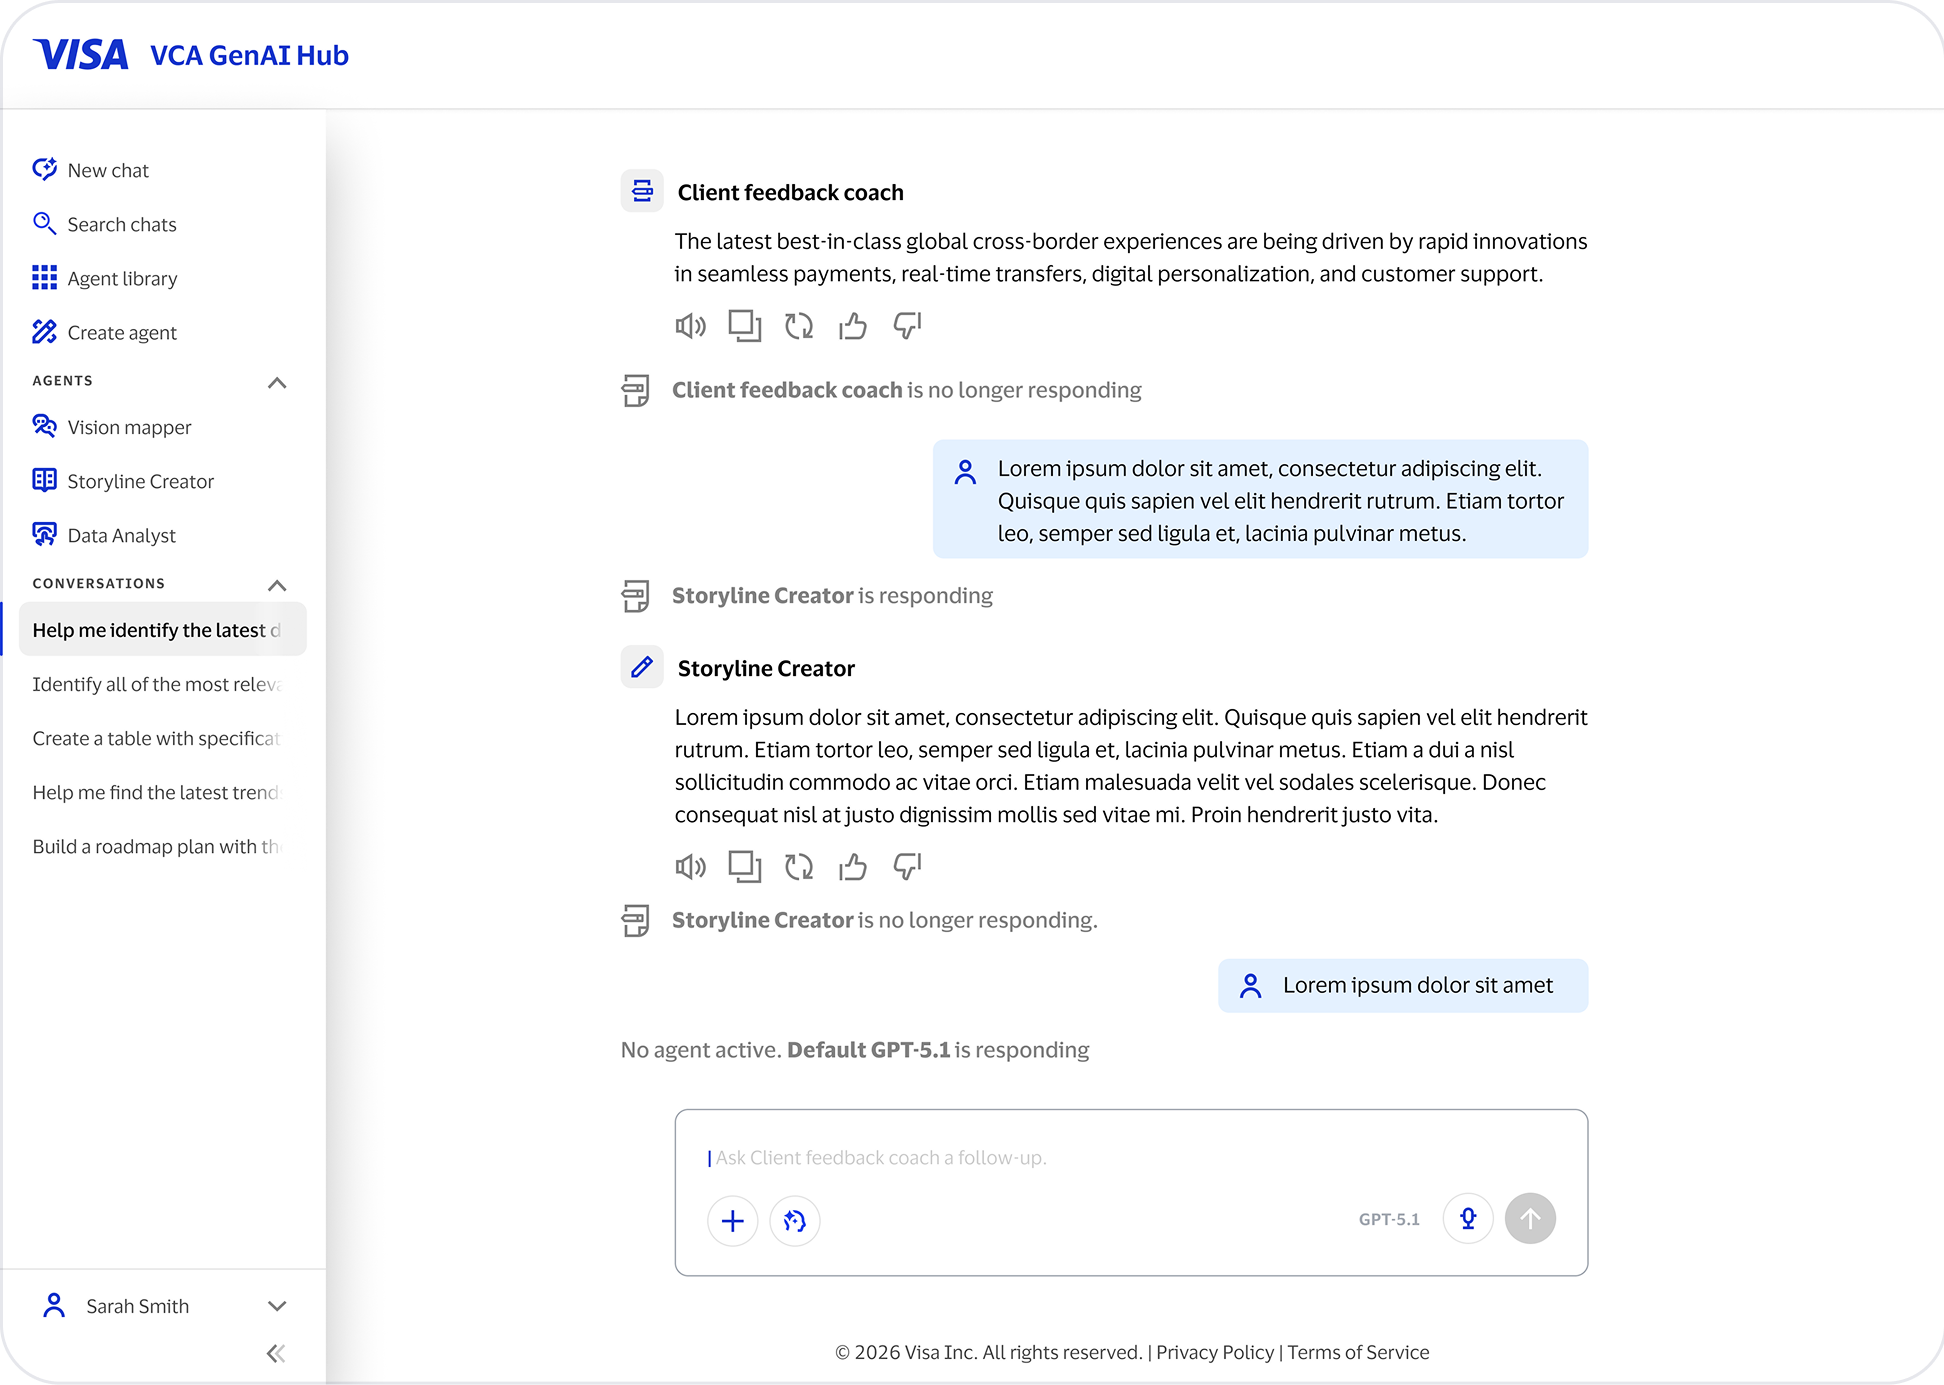The height and width of the screenshot is (1385, 1944).
Task: Select Create agent in sidebar
Action: (x=105, y=332)
